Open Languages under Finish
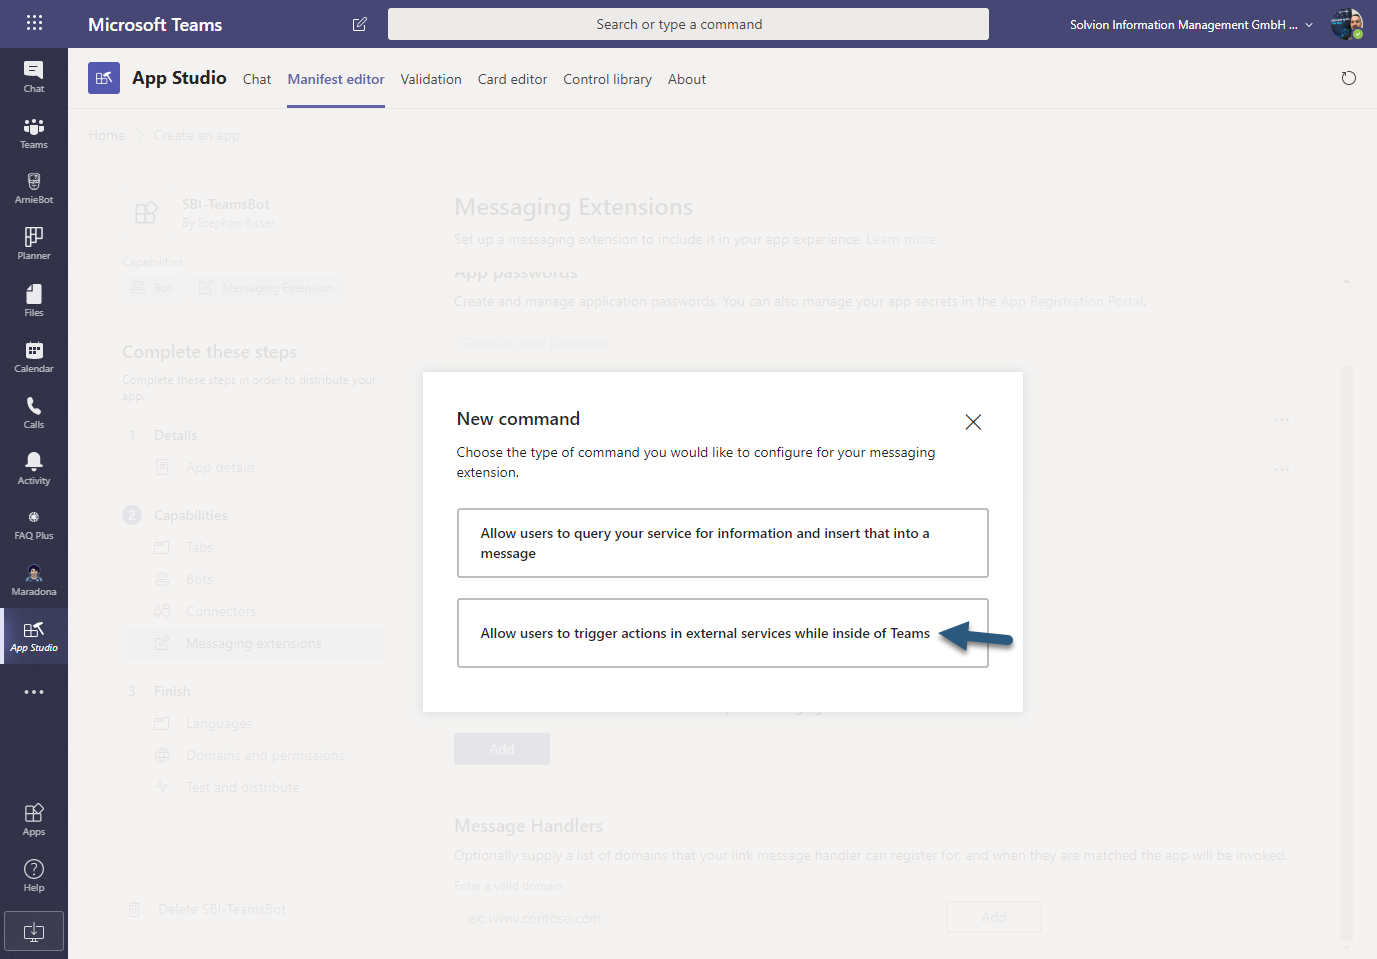Viewport: 1377px width, 959px height. (219, 723)
